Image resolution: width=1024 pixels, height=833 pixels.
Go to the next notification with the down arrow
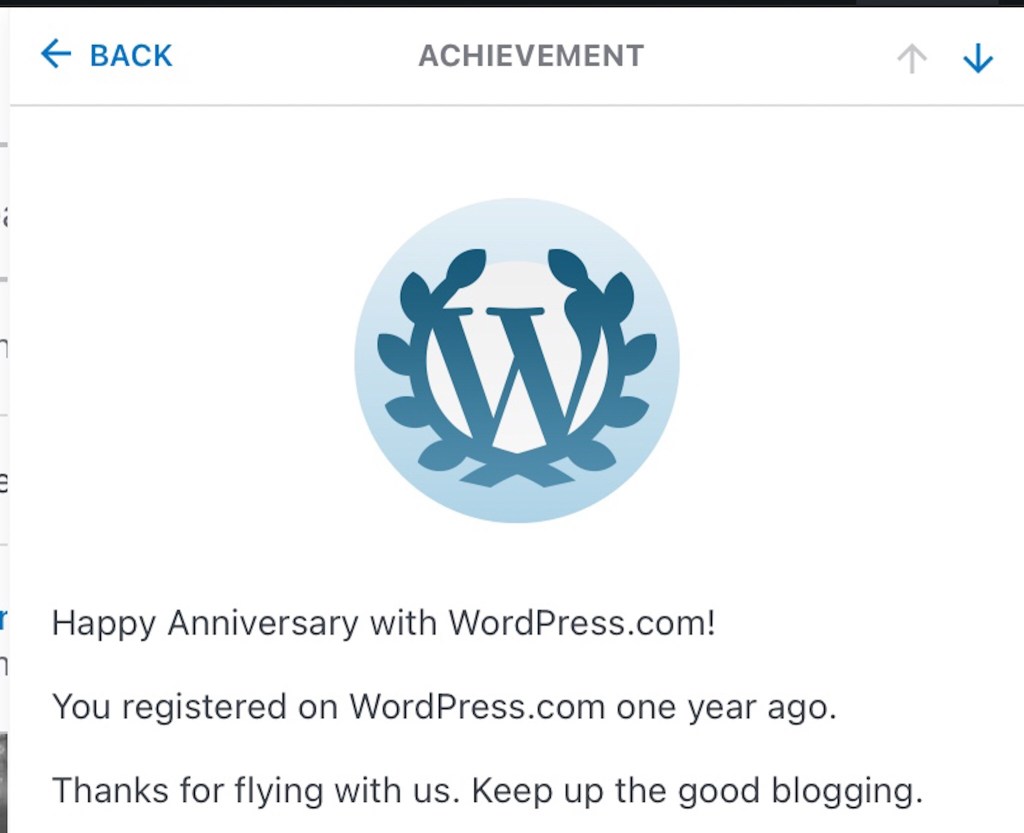977,59
